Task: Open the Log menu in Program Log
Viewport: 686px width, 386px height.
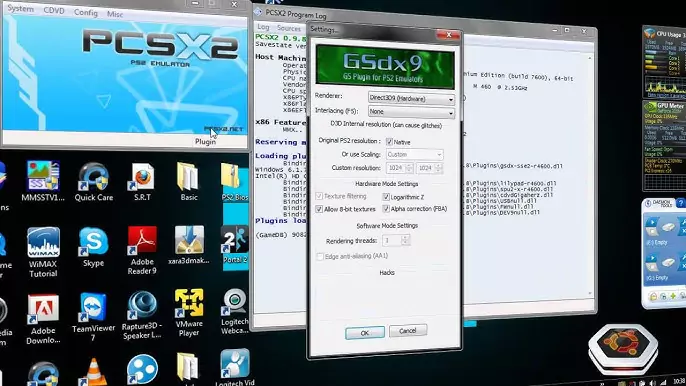Action: pos(263,27)
